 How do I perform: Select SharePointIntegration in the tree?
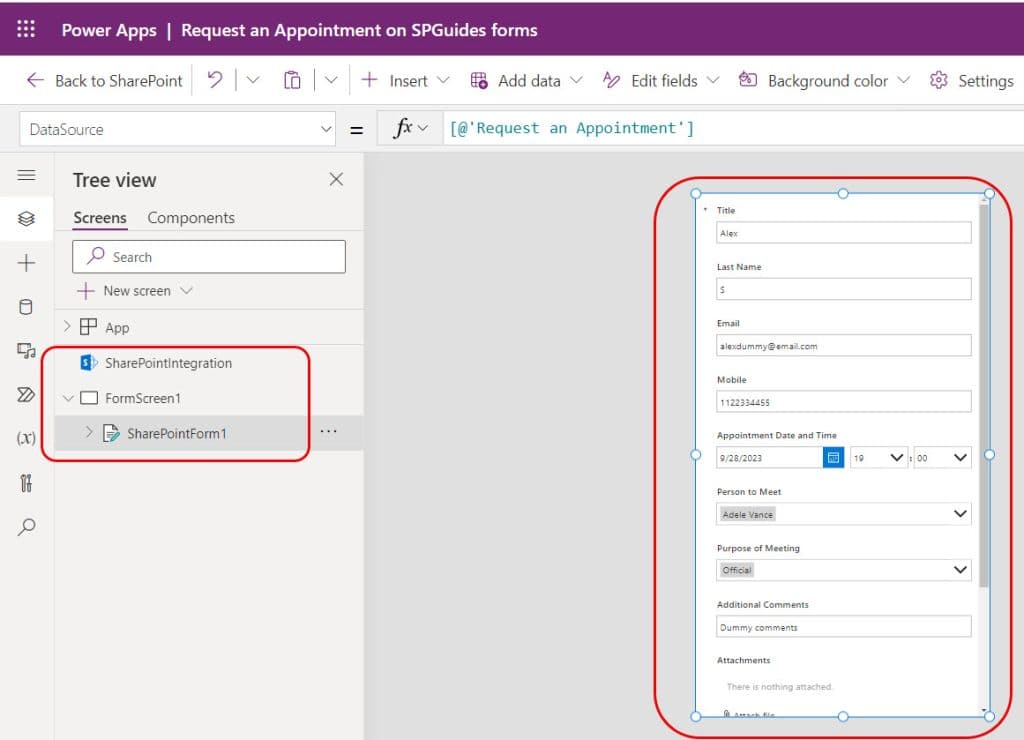[x=168, y=363]
